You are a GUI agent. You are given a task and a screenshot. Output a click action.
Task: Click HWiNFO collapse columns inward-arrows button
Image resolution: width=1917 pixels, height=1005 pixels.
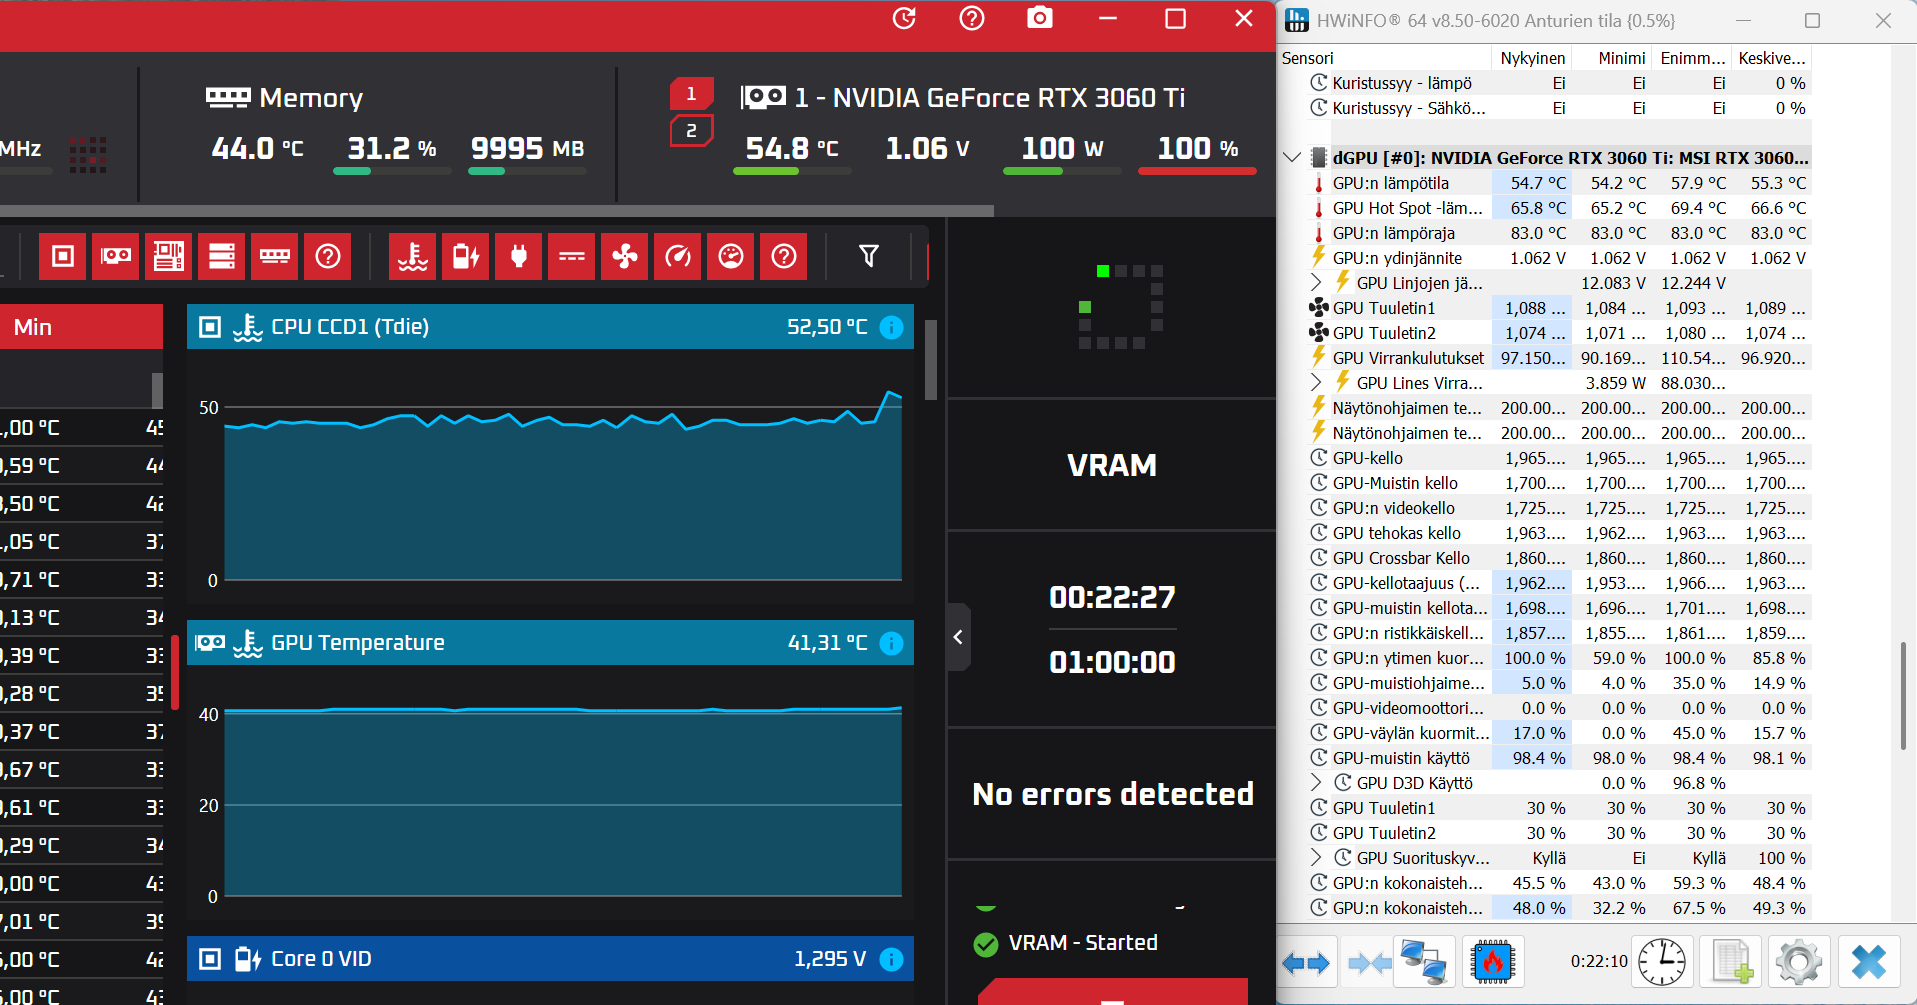pos(1370,963)
